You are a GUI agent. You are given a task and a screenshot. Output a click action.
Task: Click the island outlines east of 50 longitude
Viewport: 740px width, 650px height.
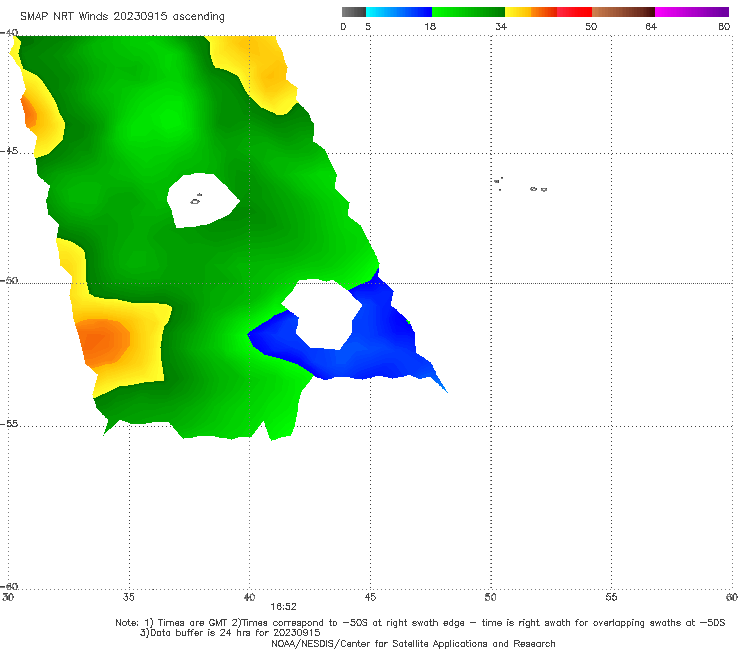[x=521, y=184]
